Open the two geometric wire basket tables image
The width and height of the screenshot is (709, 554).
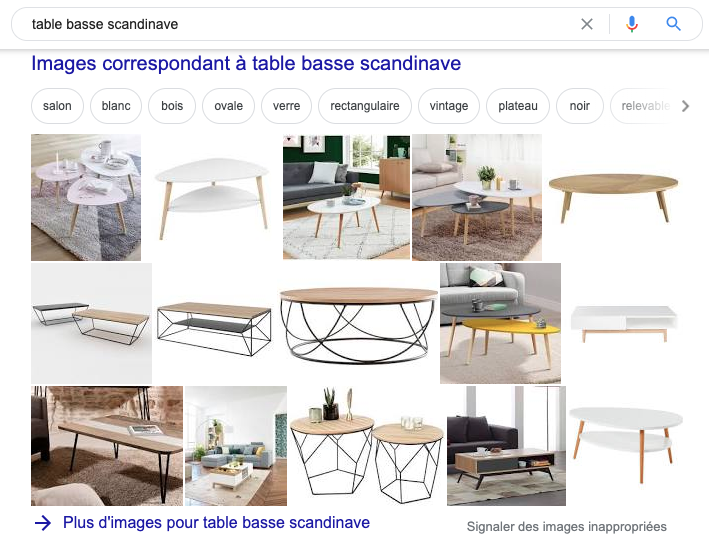(367, 445)
